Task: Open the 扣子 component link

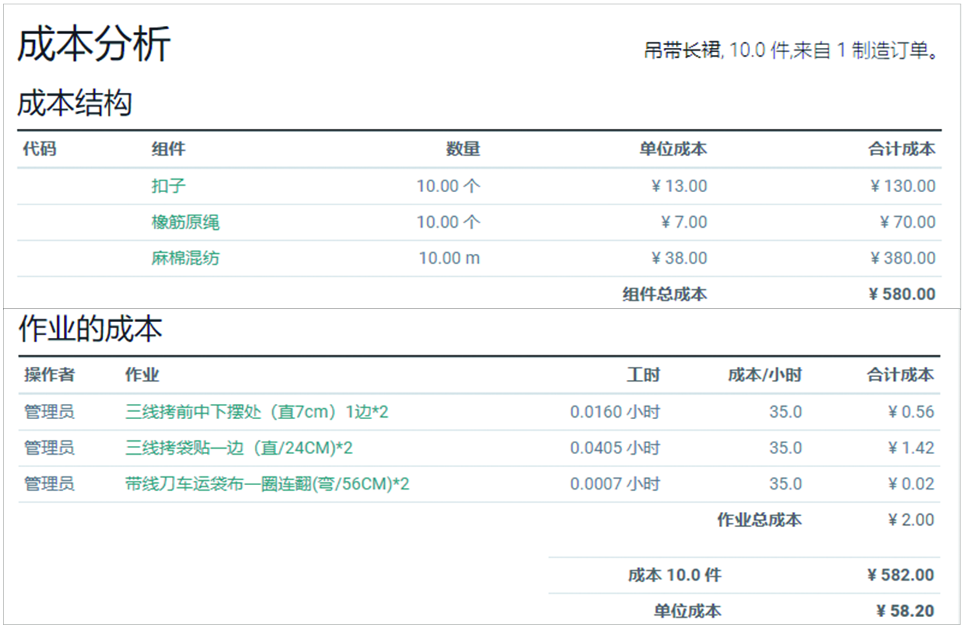Action: coord(169,186)
